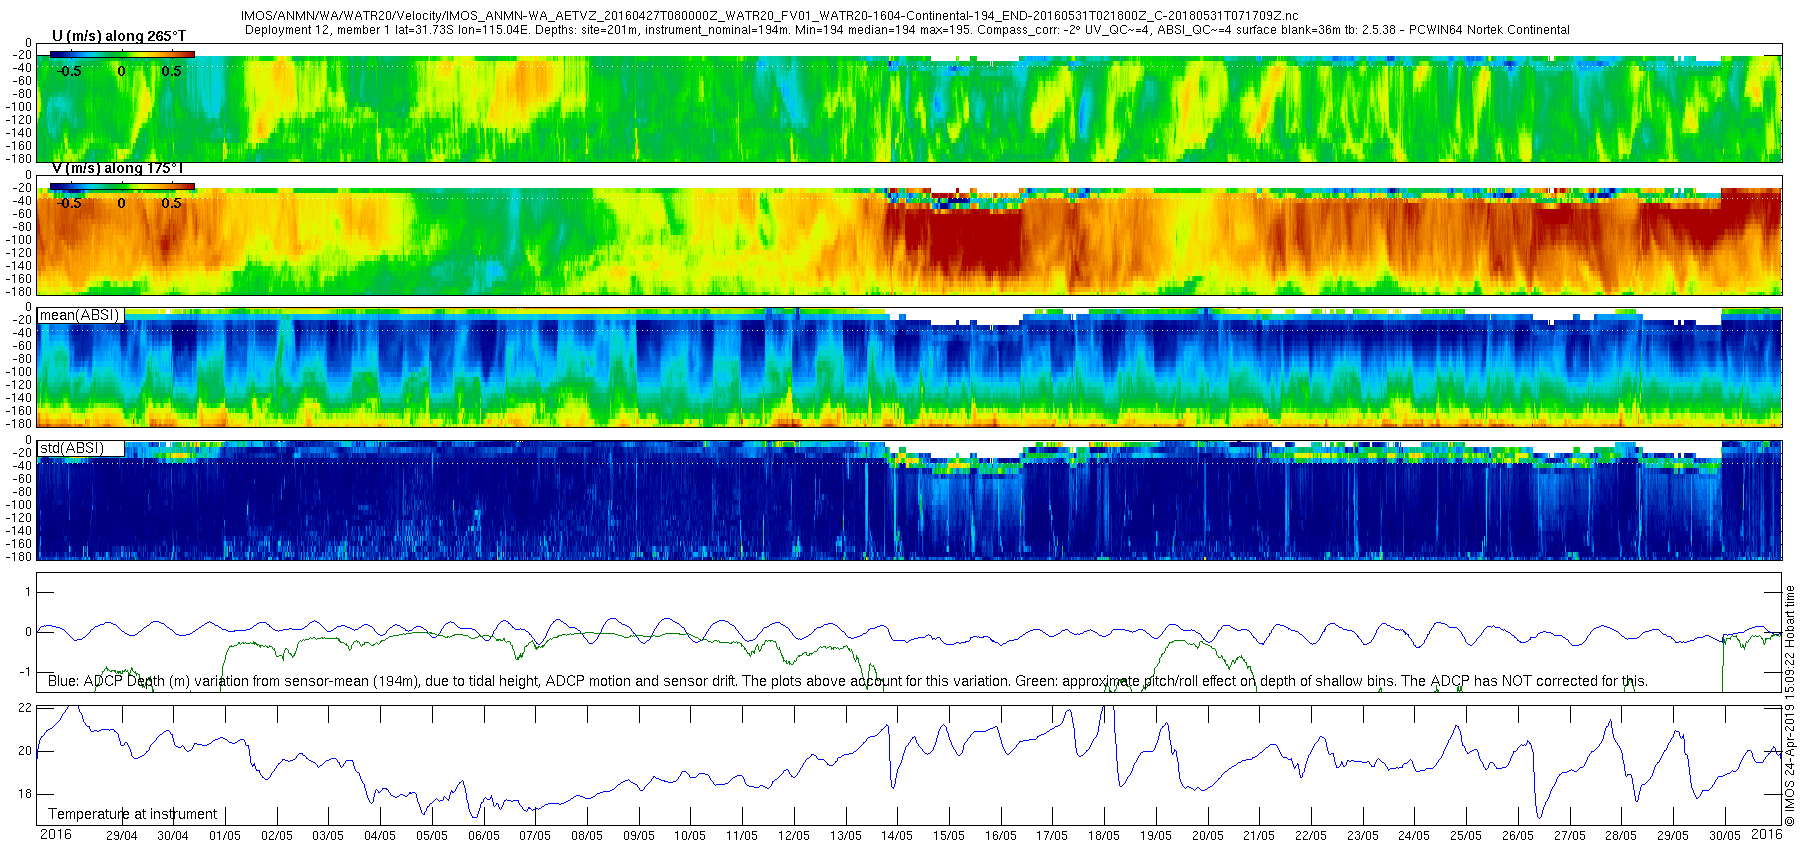
Task: Select the NetCDF file path title text
Action: pyautogui.click(x=770, y=16)
